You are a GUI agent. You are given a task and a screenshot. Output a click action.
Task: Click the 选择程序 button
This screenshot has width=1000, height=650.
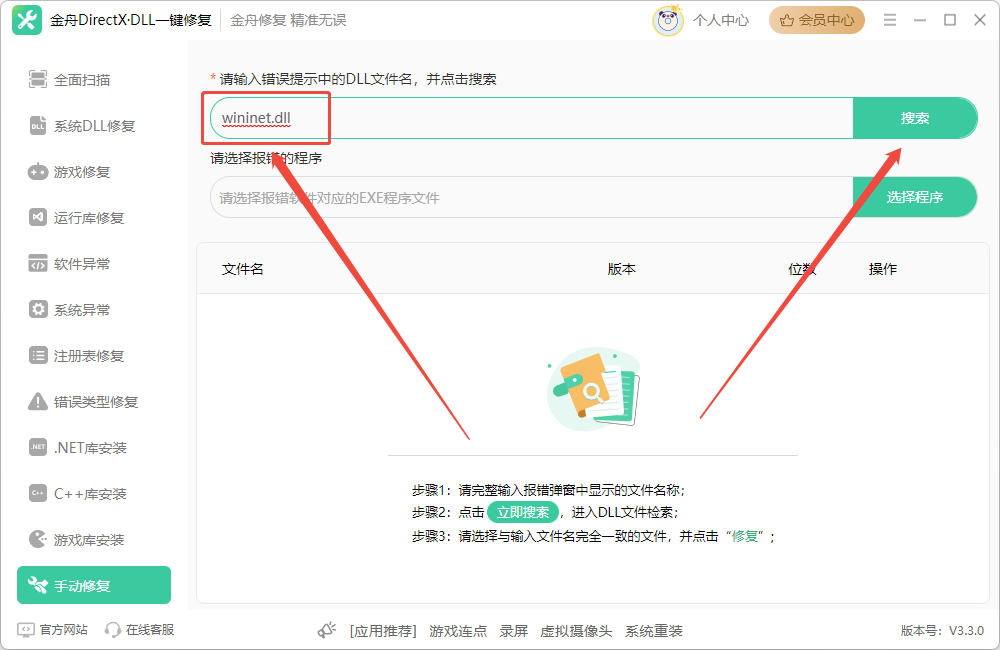click(915, 197)
